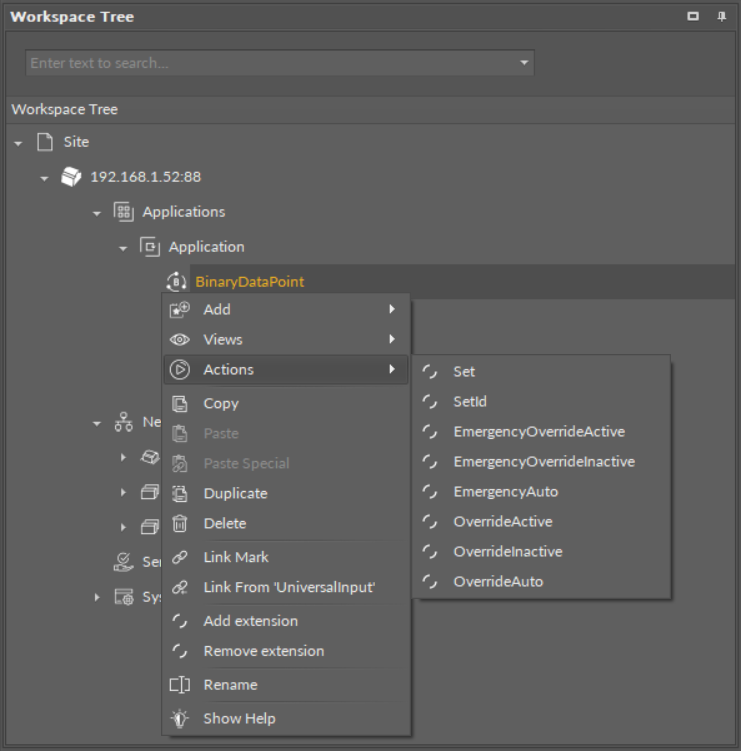
Task: Click the Duplicate icon in context menu
Action: [x=180, y=494]
